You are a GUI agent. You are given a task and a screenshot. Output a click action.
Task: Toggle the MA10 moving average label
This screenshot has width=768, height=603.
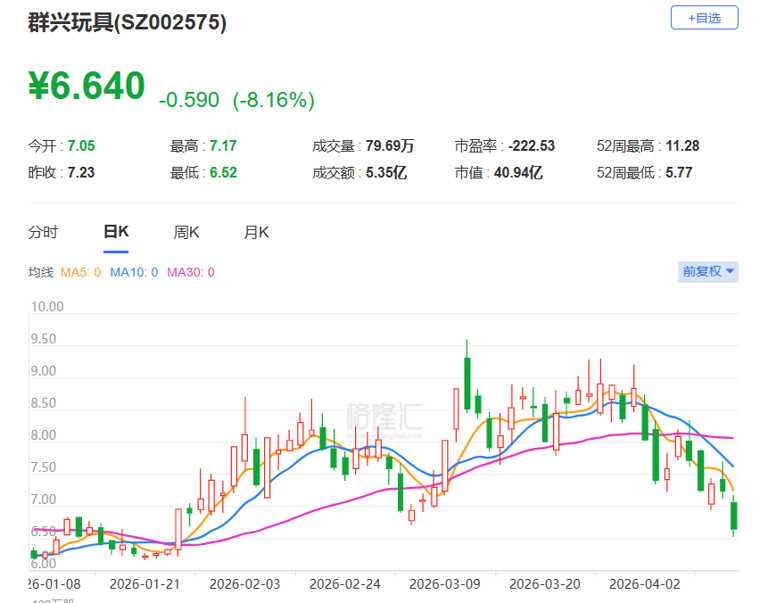click(134, 272)
